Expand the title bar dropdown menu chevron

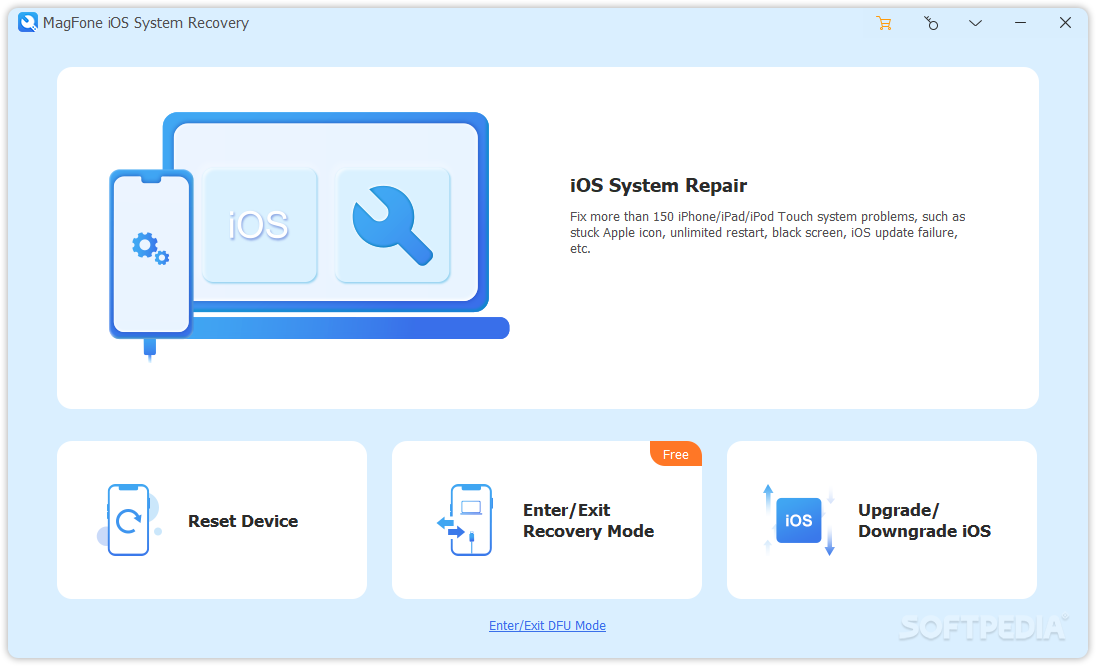click(975, 23)
